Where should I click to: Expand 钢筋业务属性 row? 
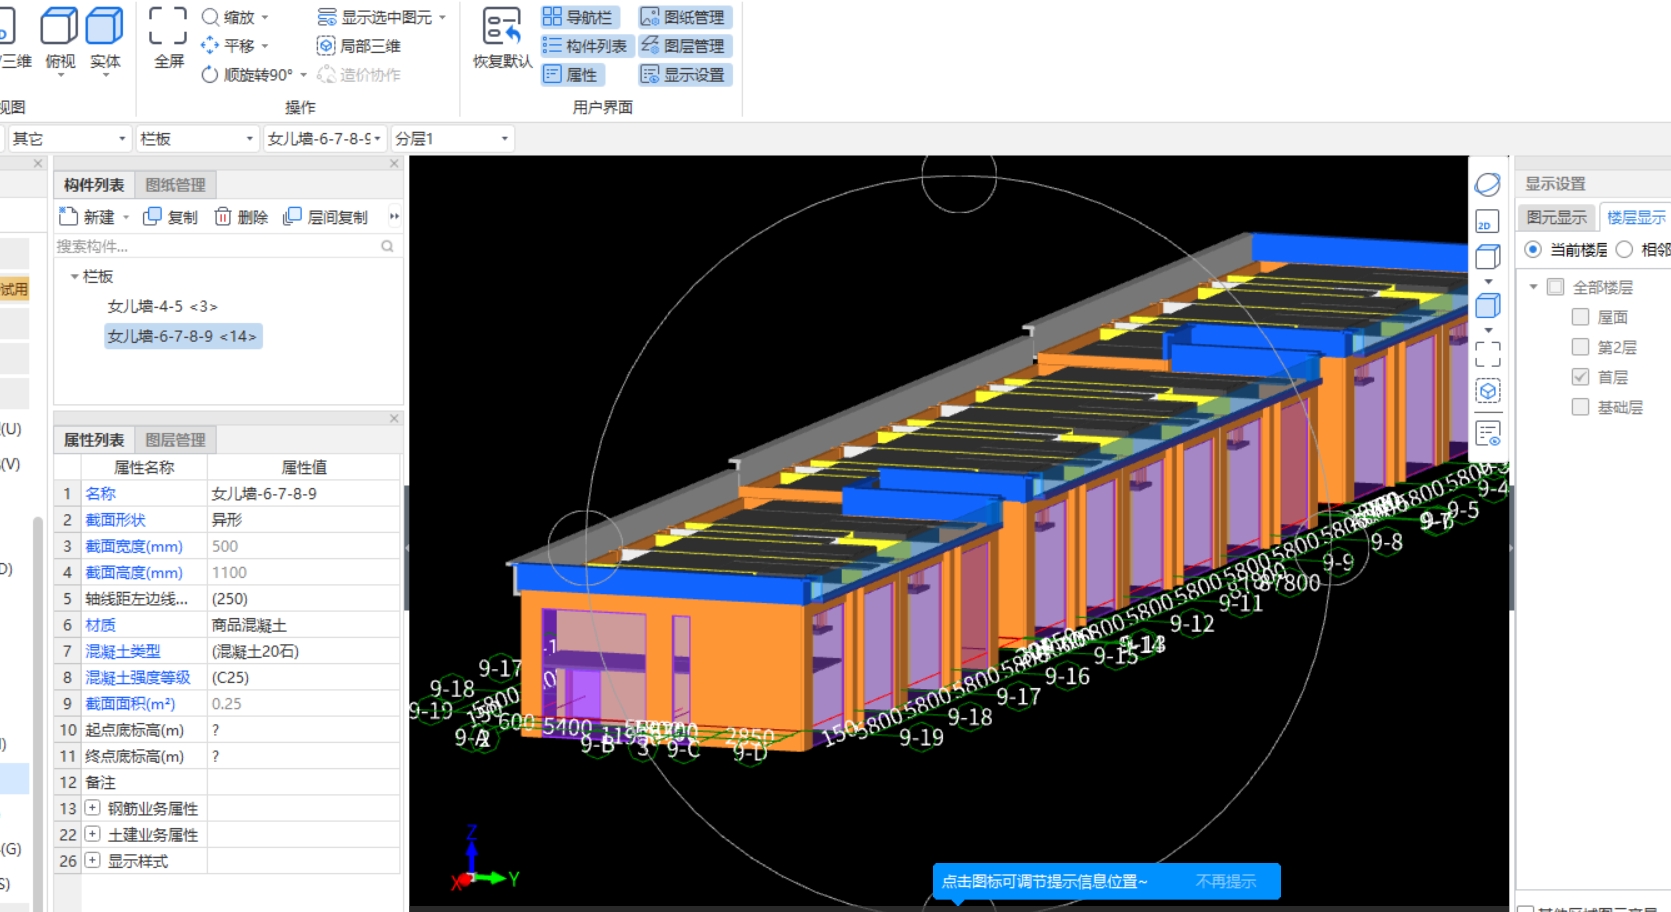pos(92,808)
